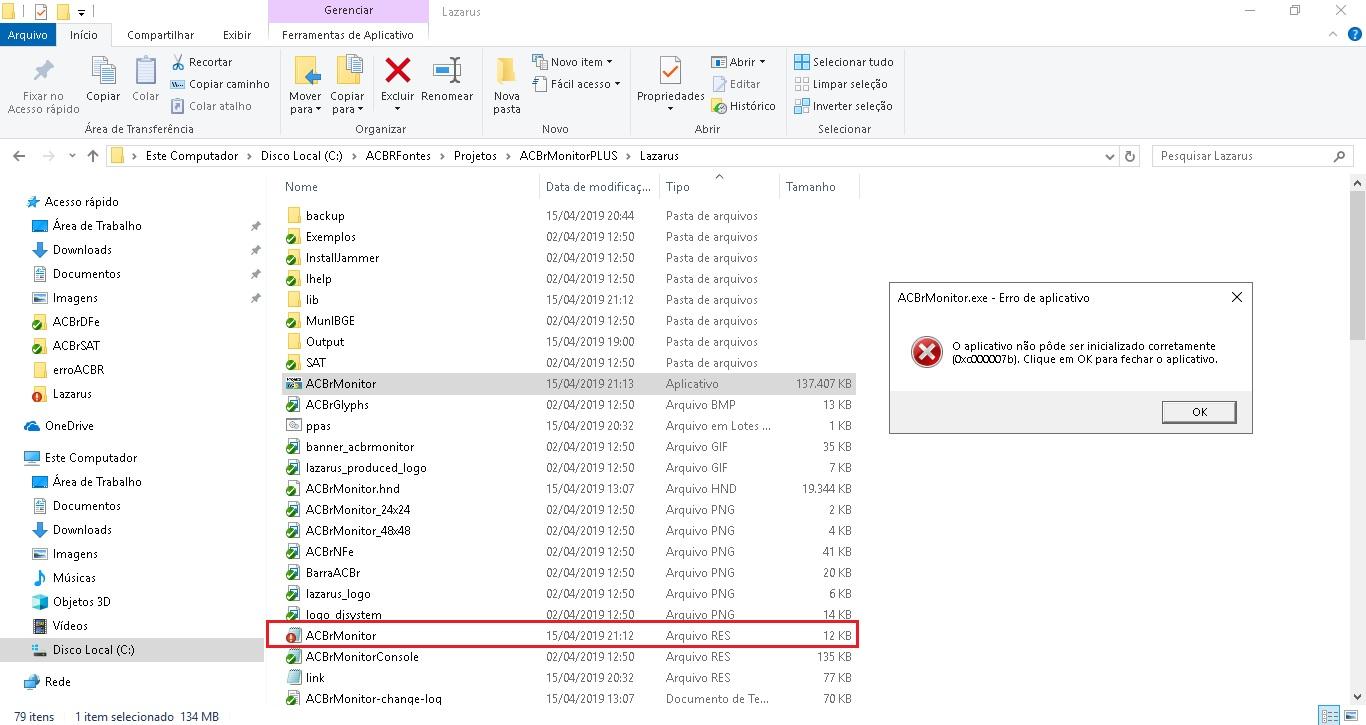Image resolution: width=1366 pixels, height=725 pixels.
Task: Click Copiar caminho in ribbon
Action: point(220,84)
